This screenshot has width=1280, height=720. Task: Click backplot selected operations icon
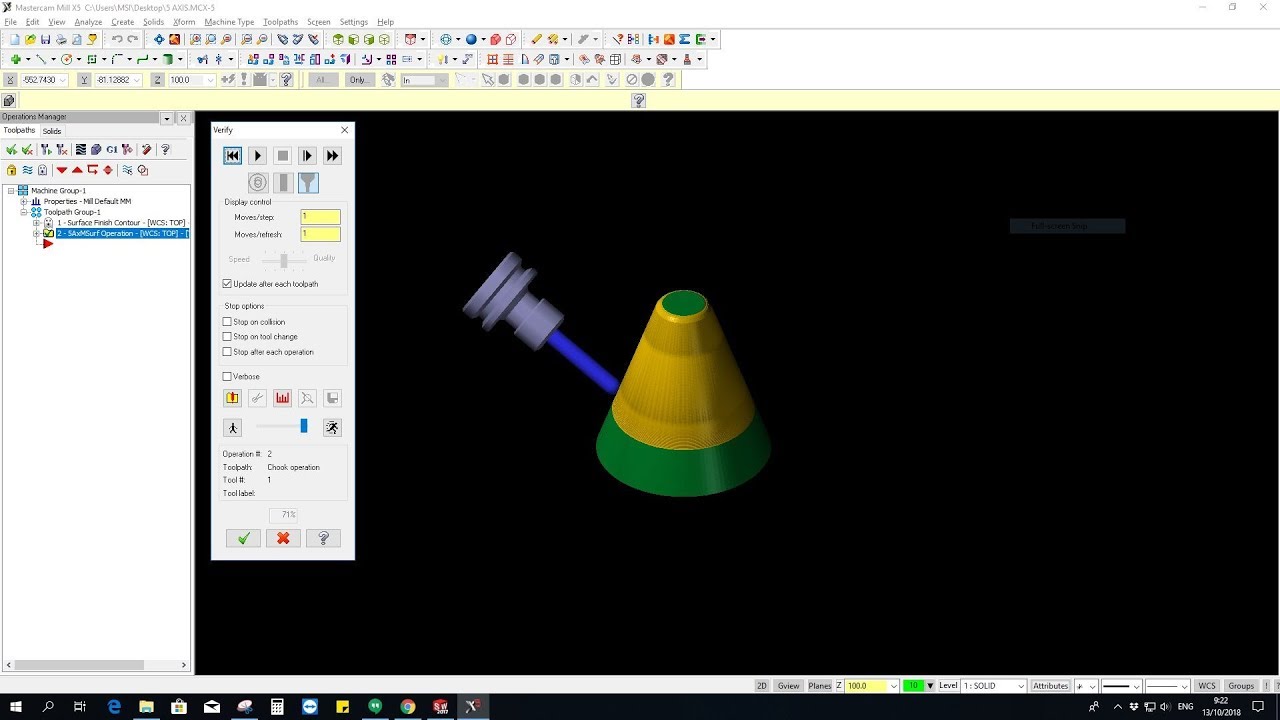tap(81, 150)
